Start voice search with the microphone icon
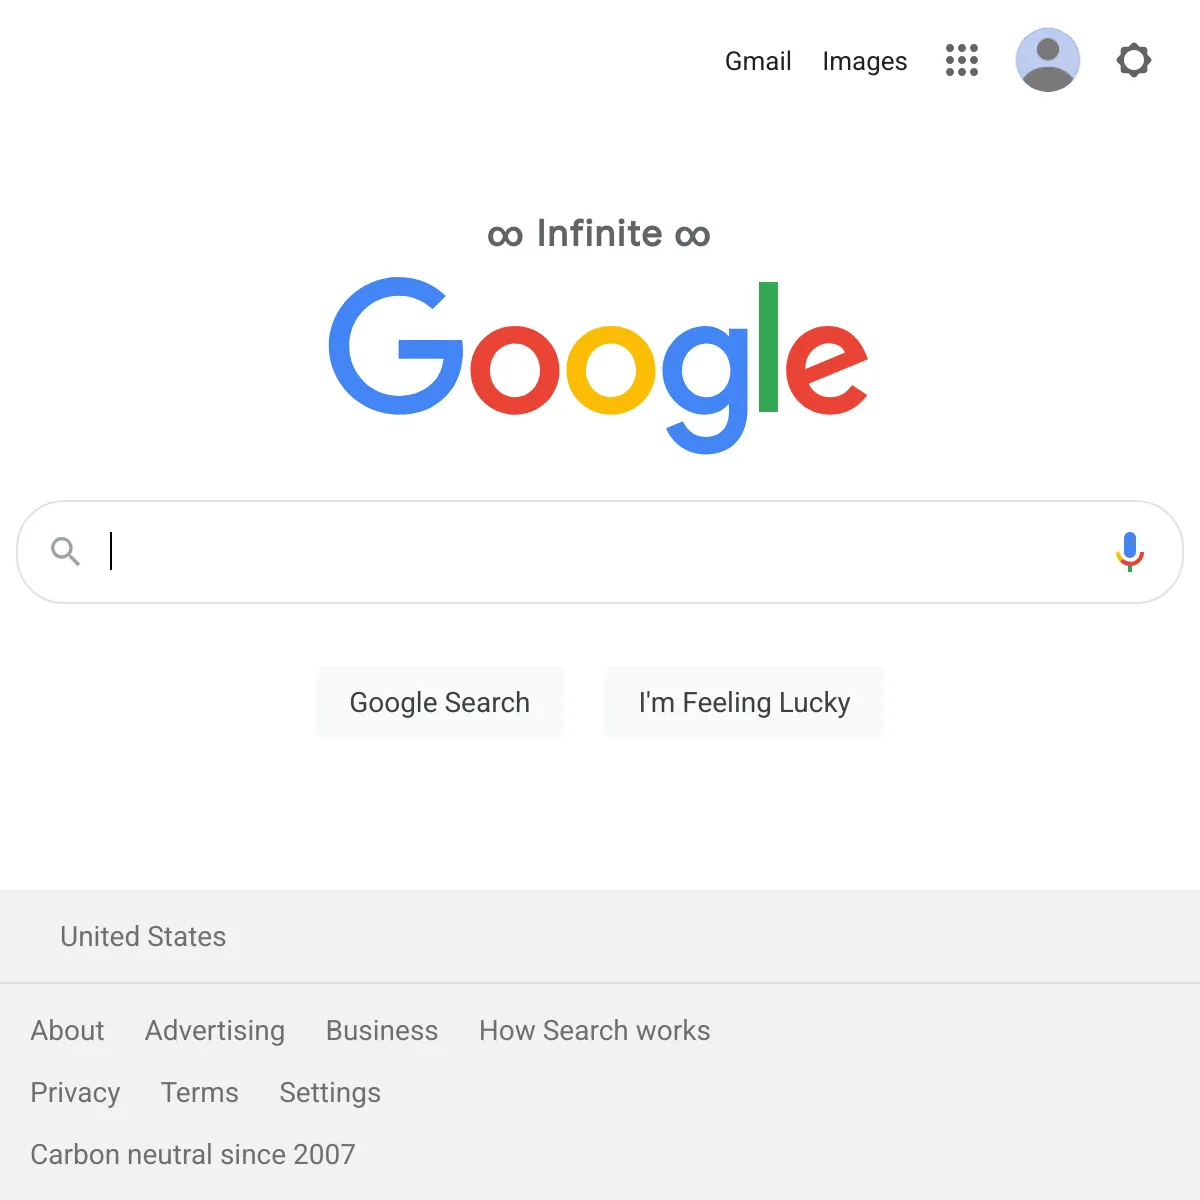1200x1200 pixels. (1130, 552)
